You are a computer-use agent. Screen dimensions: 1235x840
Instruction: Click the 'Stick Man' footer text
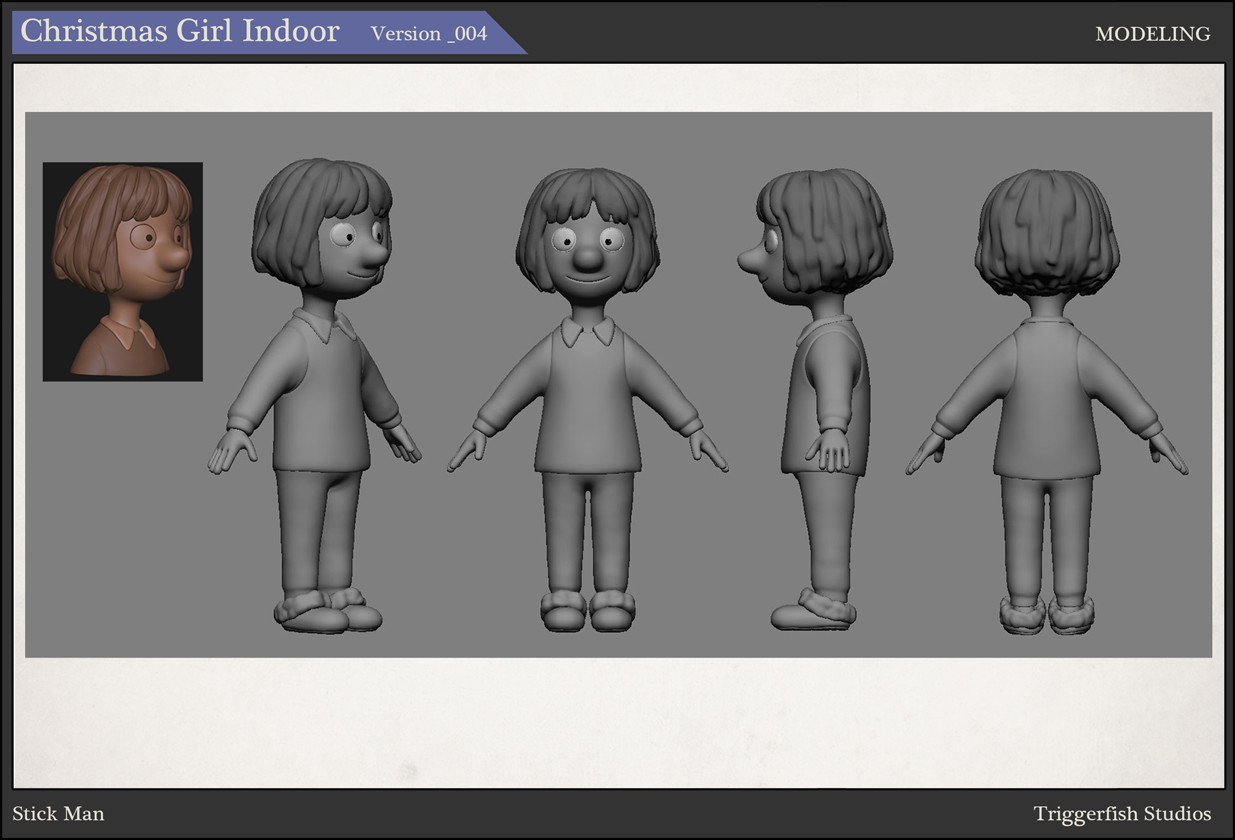coord(58,813)
